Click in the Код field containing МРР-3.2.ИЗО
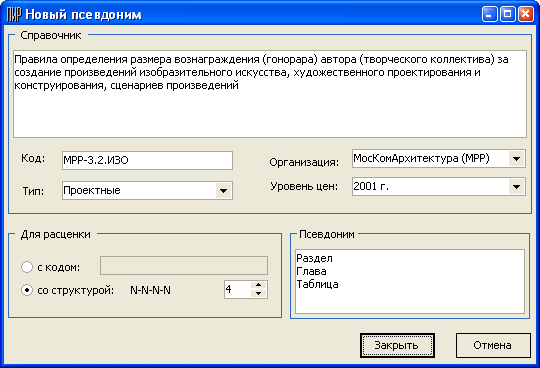Image resolution: width=540 pixels, height=368 pixels. pos(147,160)
